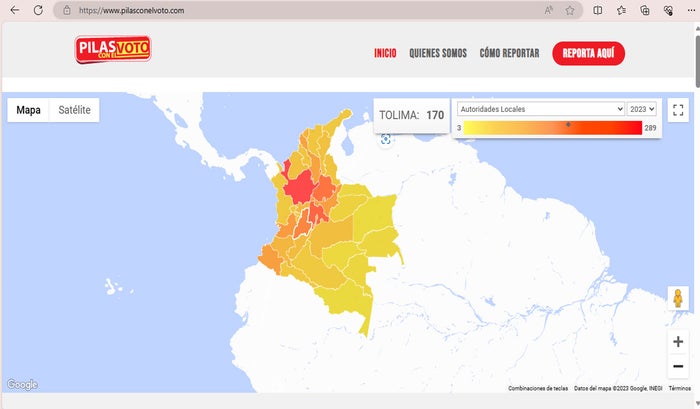Open the Cómo Reportar menu item
Image resolution: width=700 pixels, height=409 pixels.
click(509, 53)
